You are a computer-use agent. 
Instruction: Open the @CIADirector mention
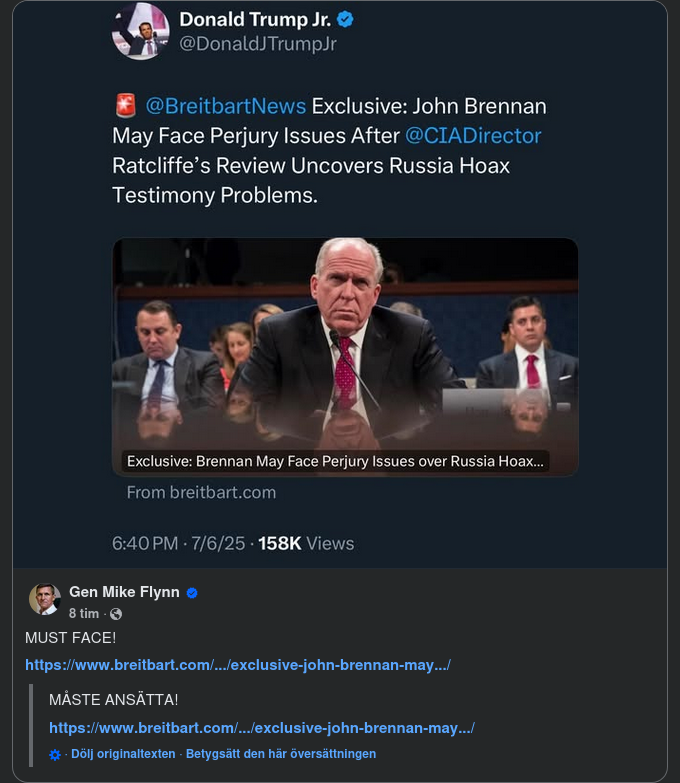click(x=473, y=135)
